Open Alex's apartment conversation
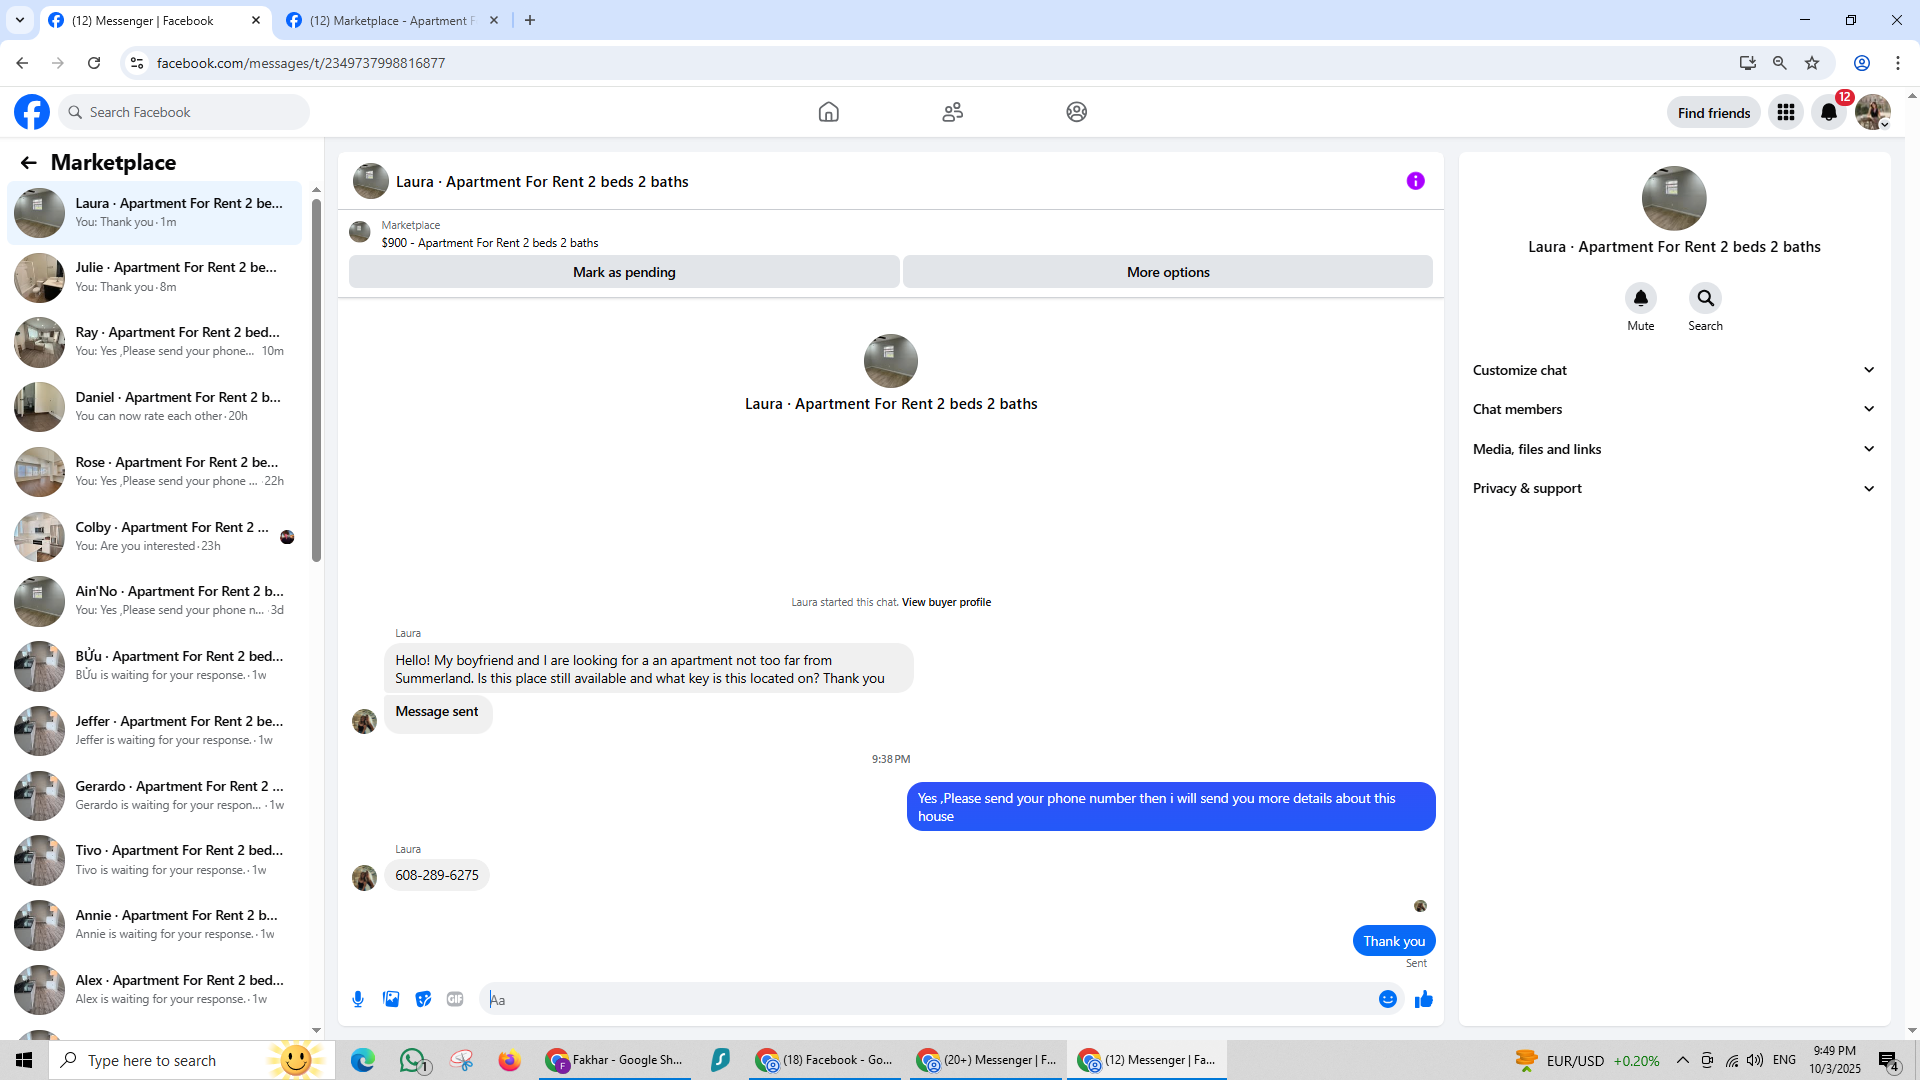The width and height of the screenshot is (1920, 1080). click(x=155, y=990)
